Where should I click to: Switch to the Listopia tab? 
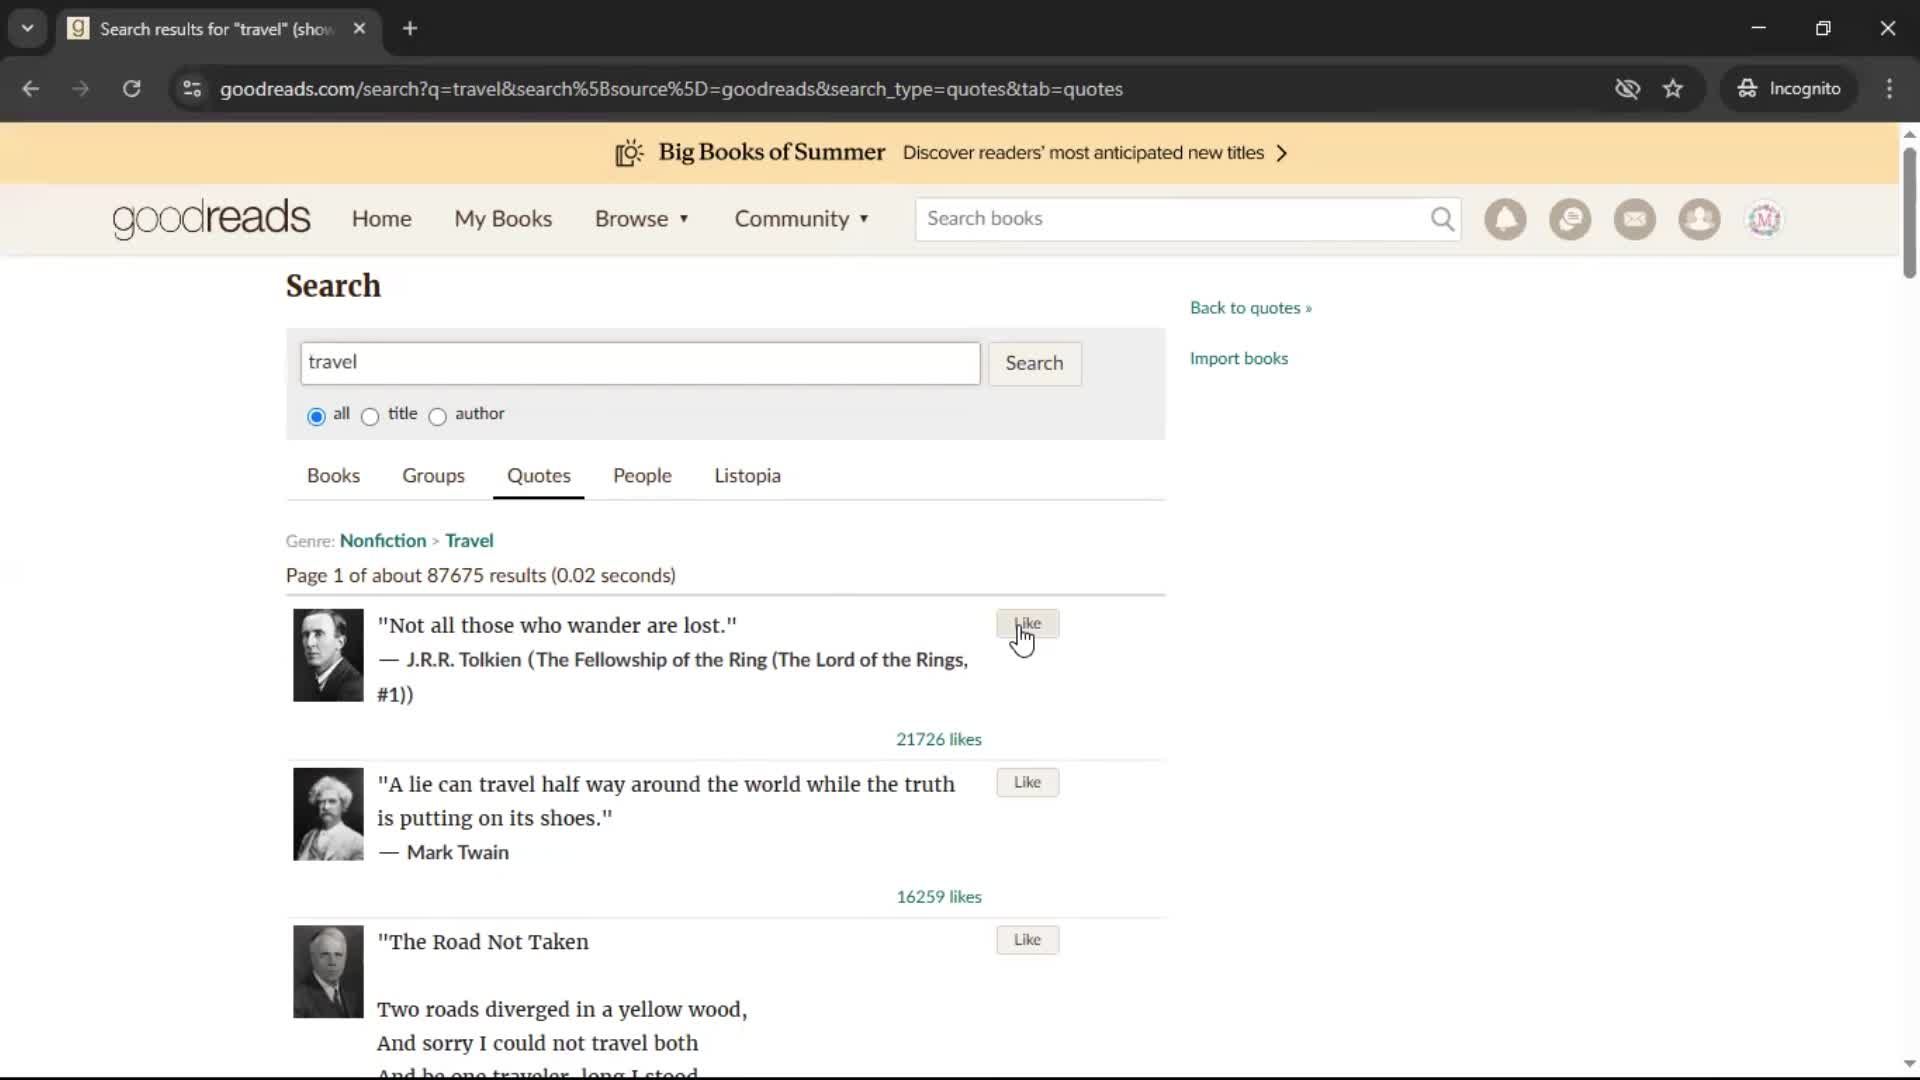click(x=747, y=476)
